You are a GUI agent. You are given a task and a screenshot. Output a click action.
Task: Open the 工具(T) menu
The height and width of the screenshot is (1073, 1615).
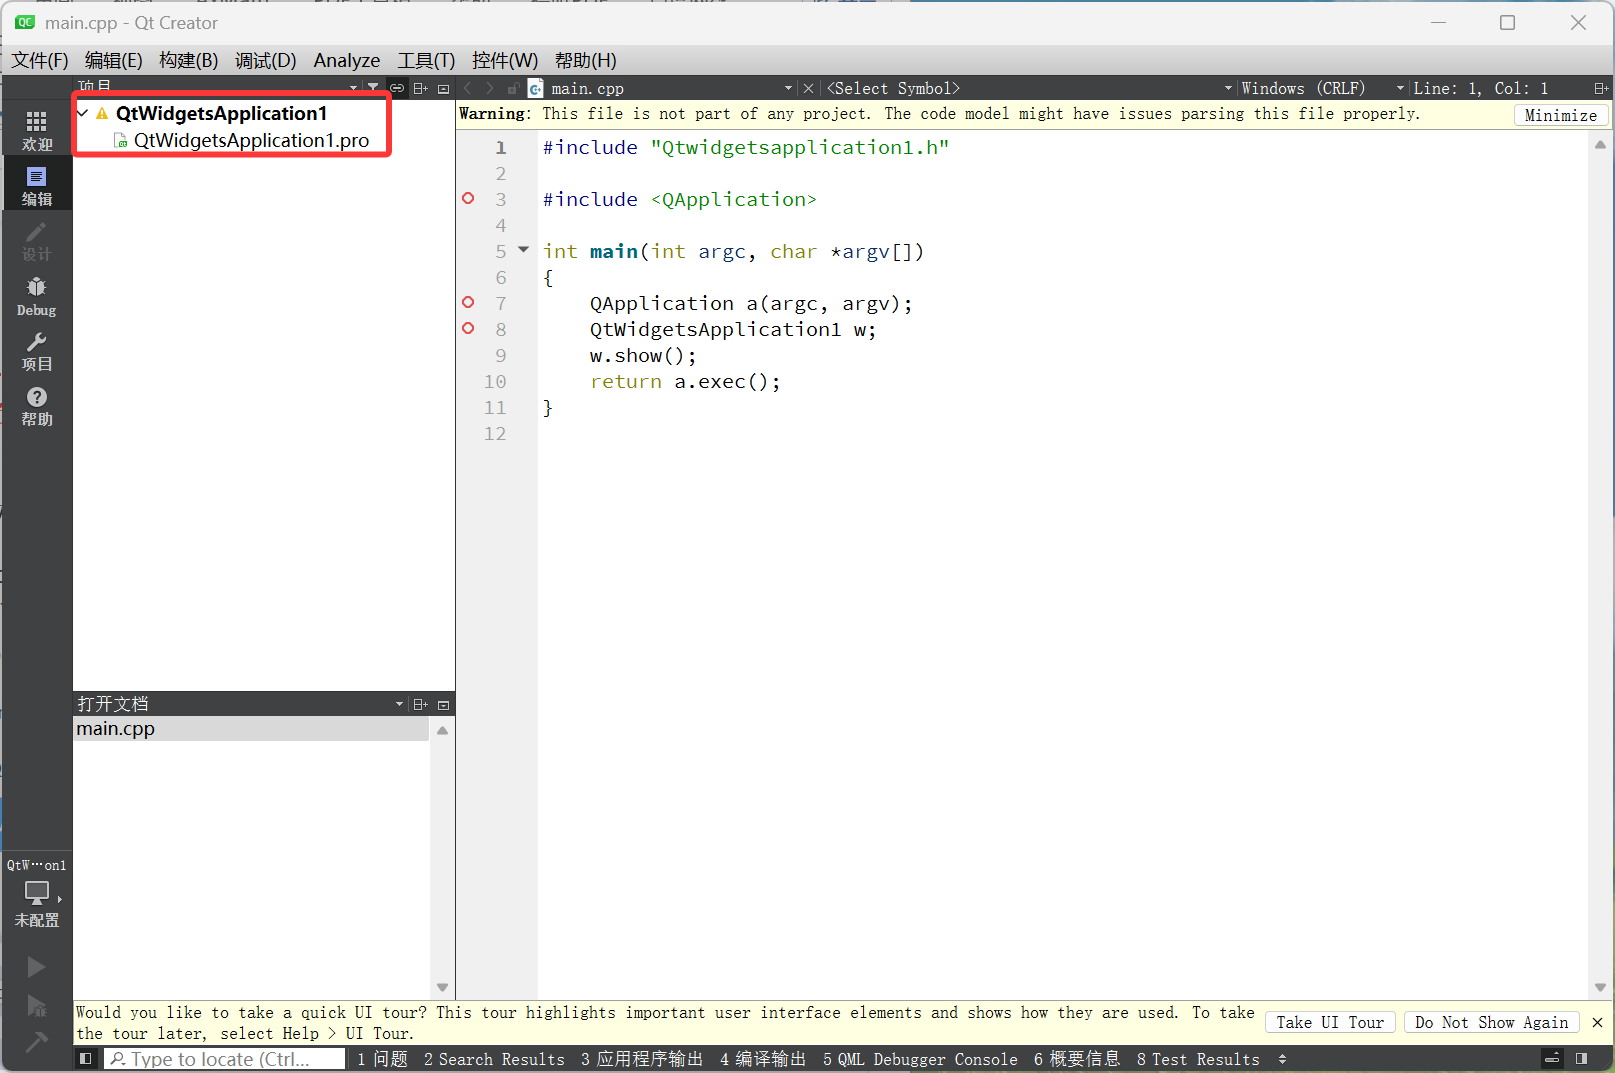pos(426,60)
